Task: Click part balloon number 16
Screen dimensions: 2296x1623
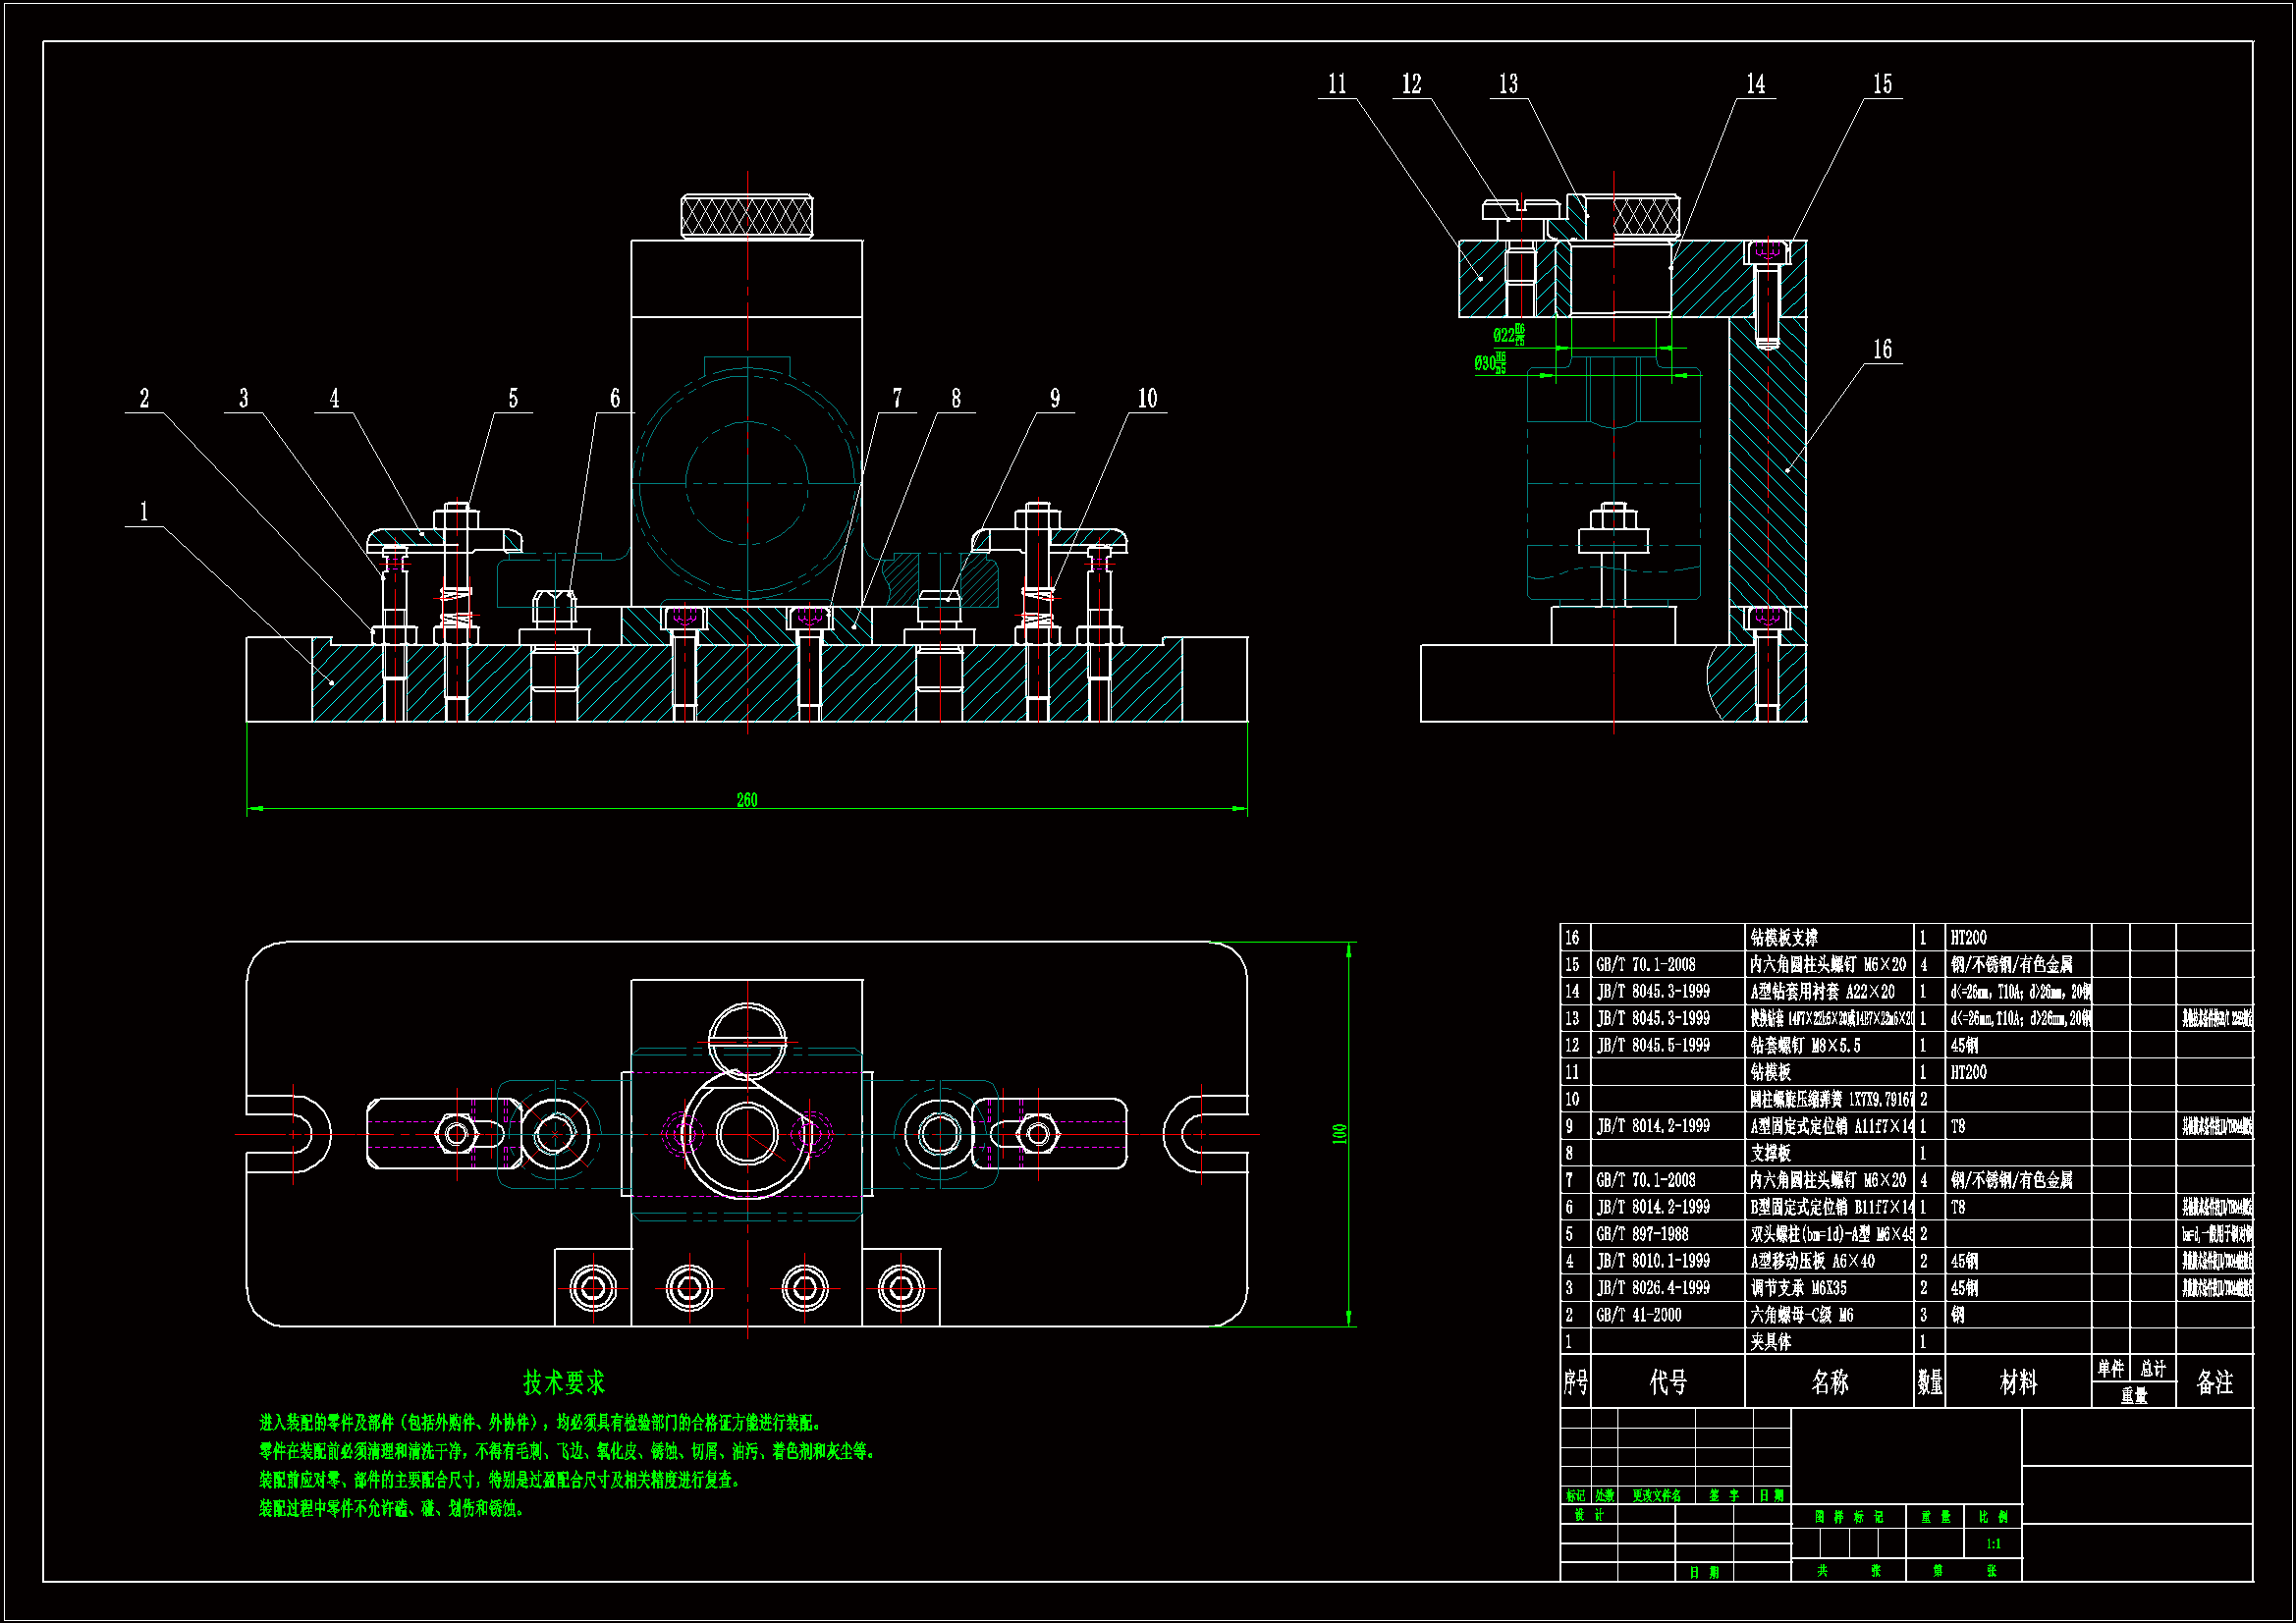Action: [1882, 350]
